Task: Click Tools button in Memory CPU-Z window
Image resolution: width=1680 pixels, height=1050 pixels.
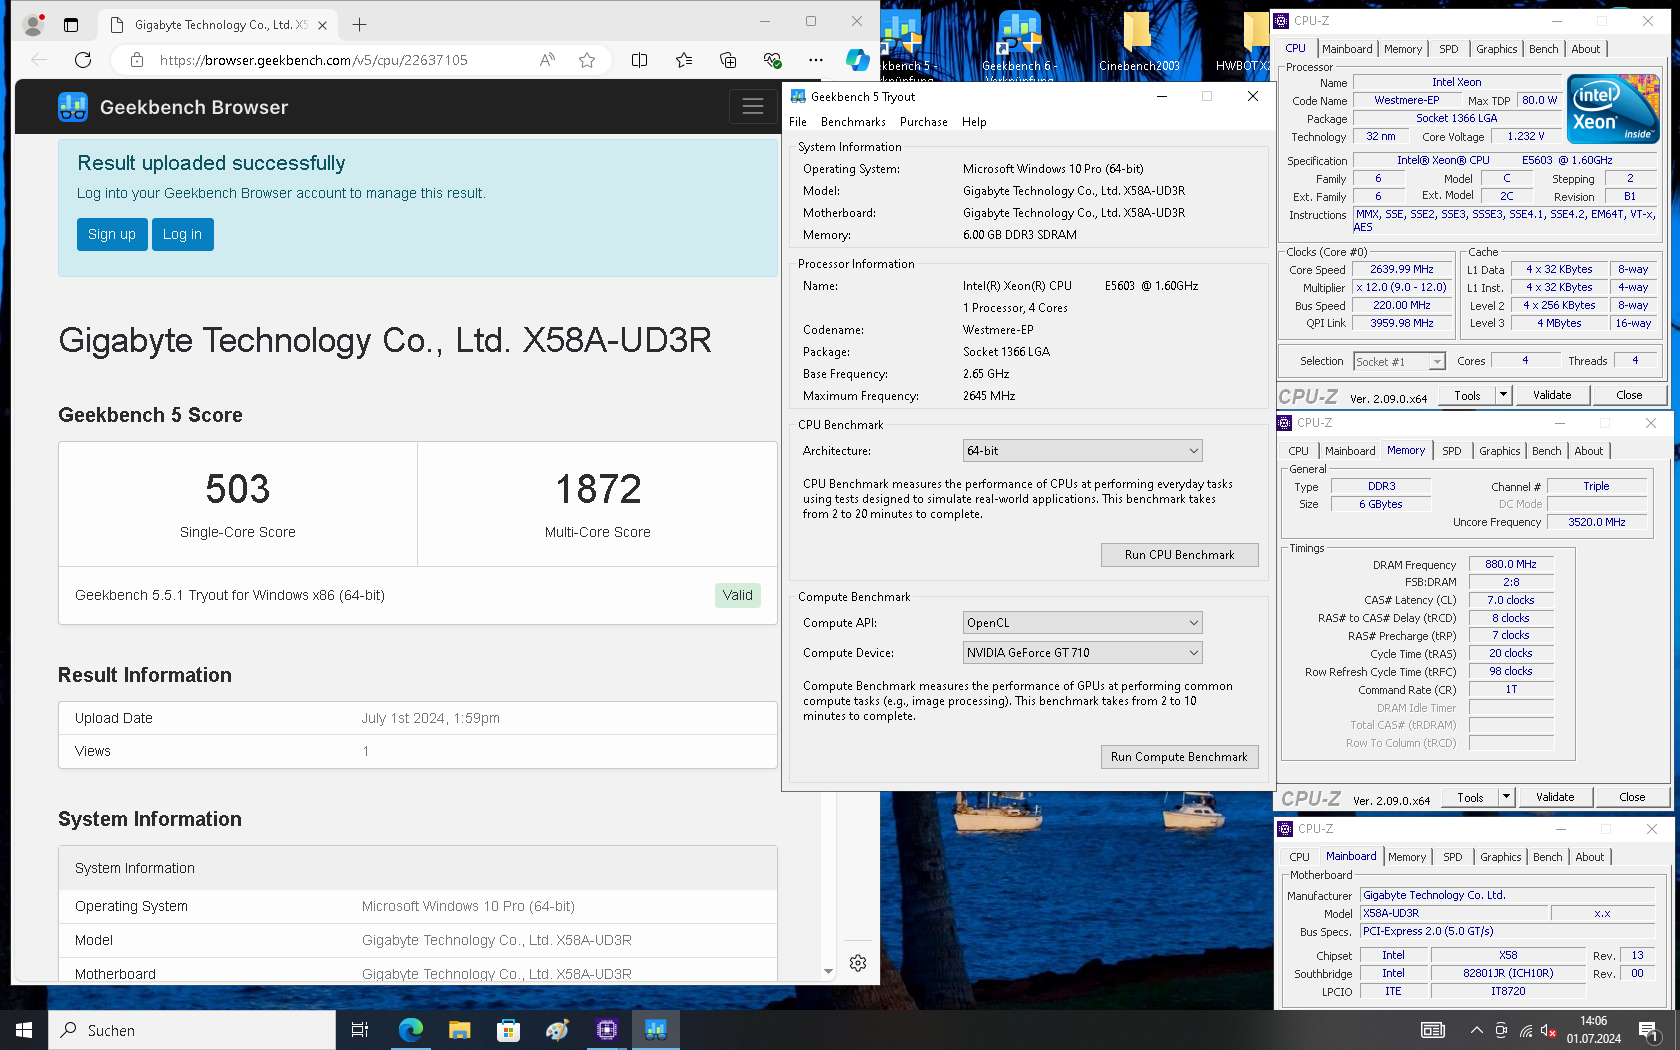Action: pos(1470,797)
